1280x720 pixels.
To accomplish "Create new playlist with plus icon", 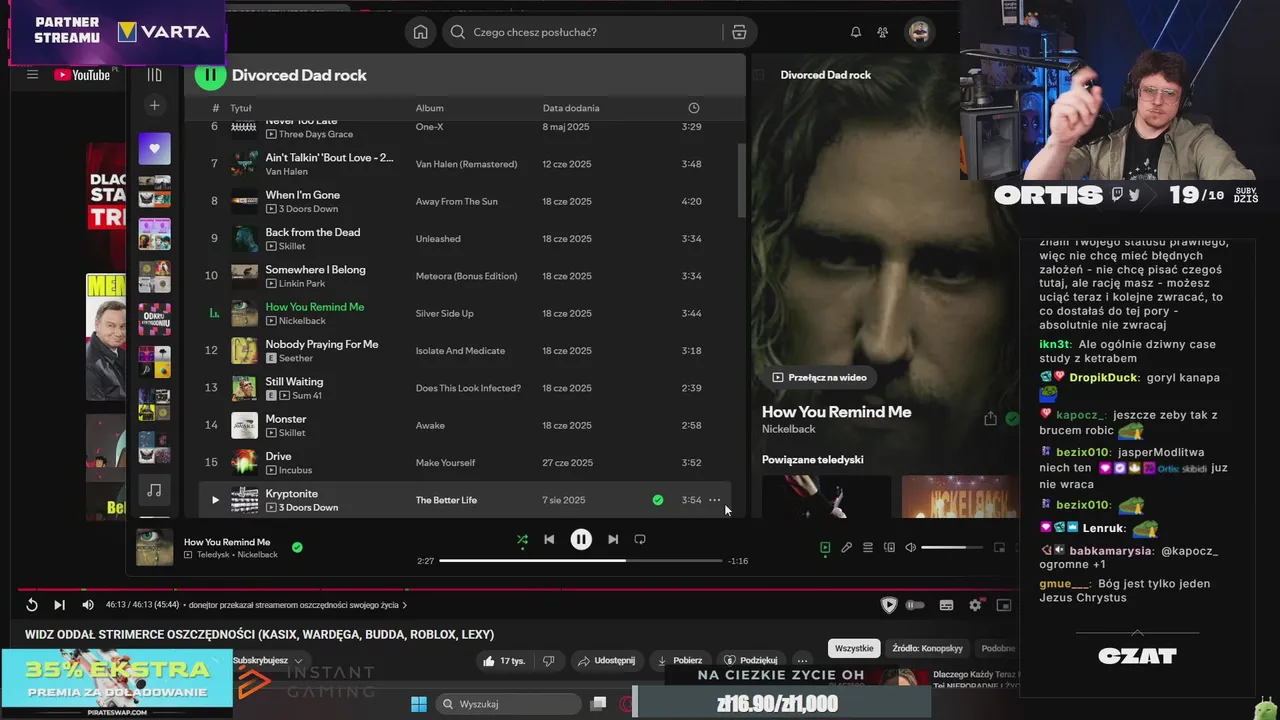I will click(154, 105).
